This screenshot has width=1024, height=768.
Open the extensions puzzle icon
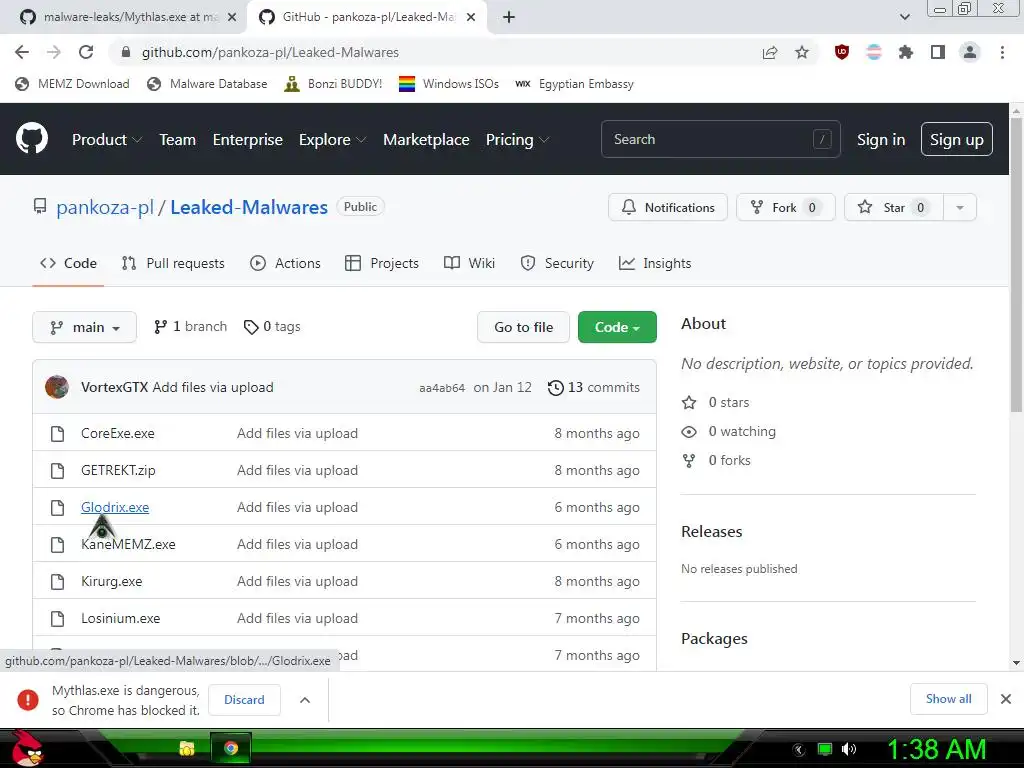906,52
